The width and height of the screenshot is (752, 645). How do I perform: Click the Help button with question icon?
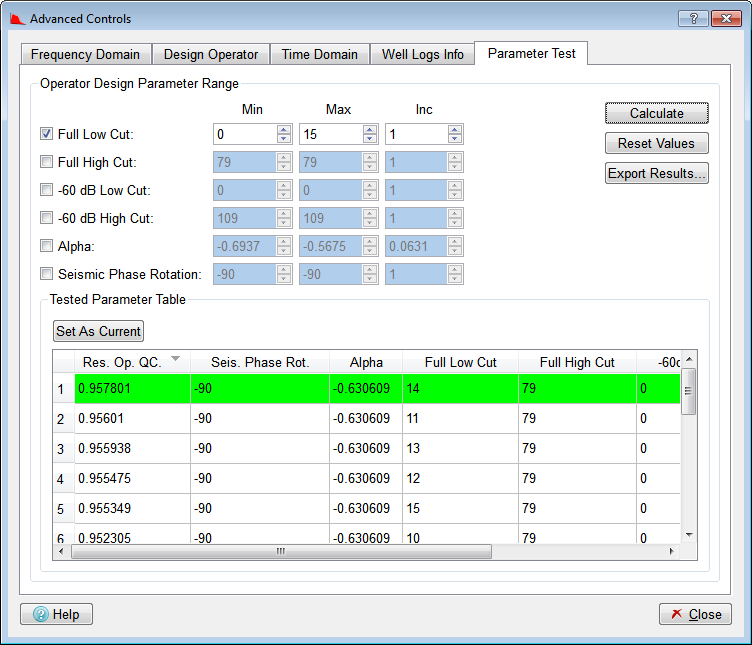point(57,614)
